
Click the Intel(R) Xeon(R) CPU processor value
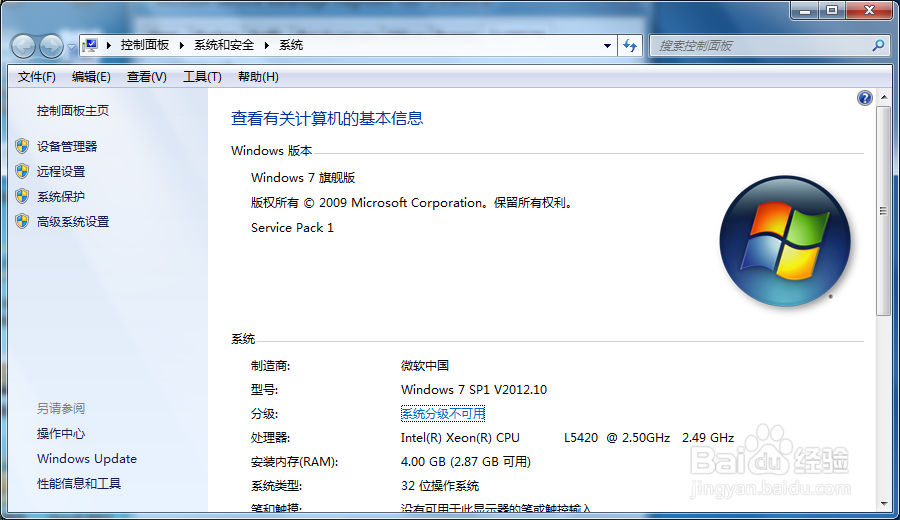pos(567,438)
